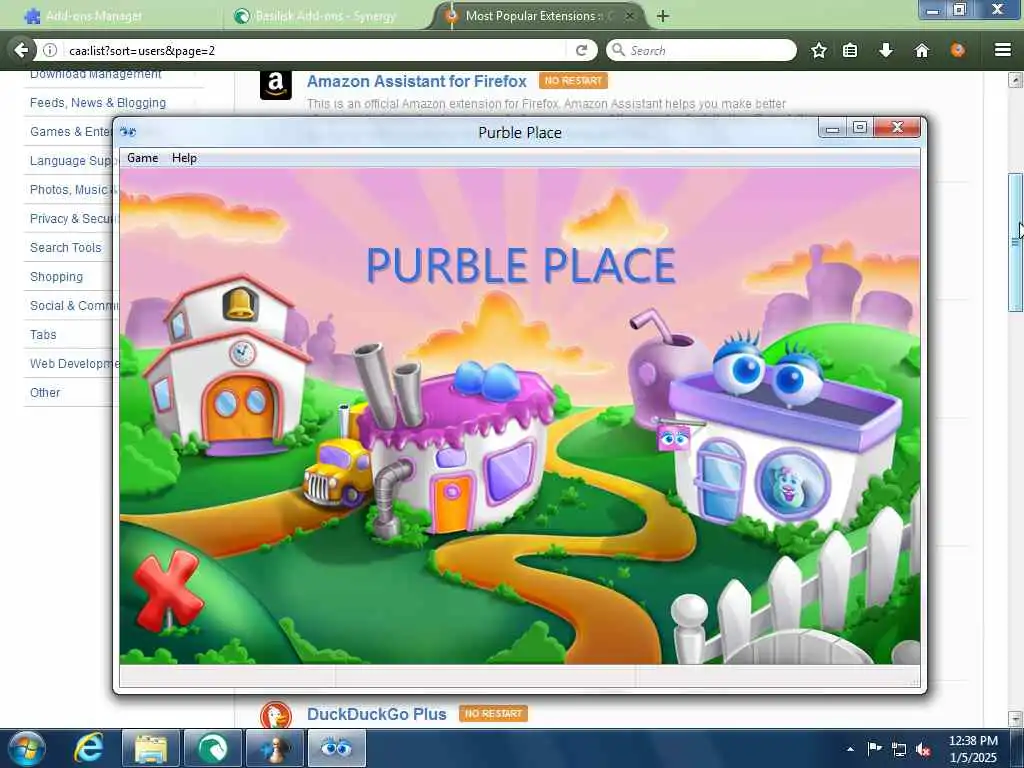Click the scrollbar down arrow
1024x768 pixels.
tap(1016, 718)
